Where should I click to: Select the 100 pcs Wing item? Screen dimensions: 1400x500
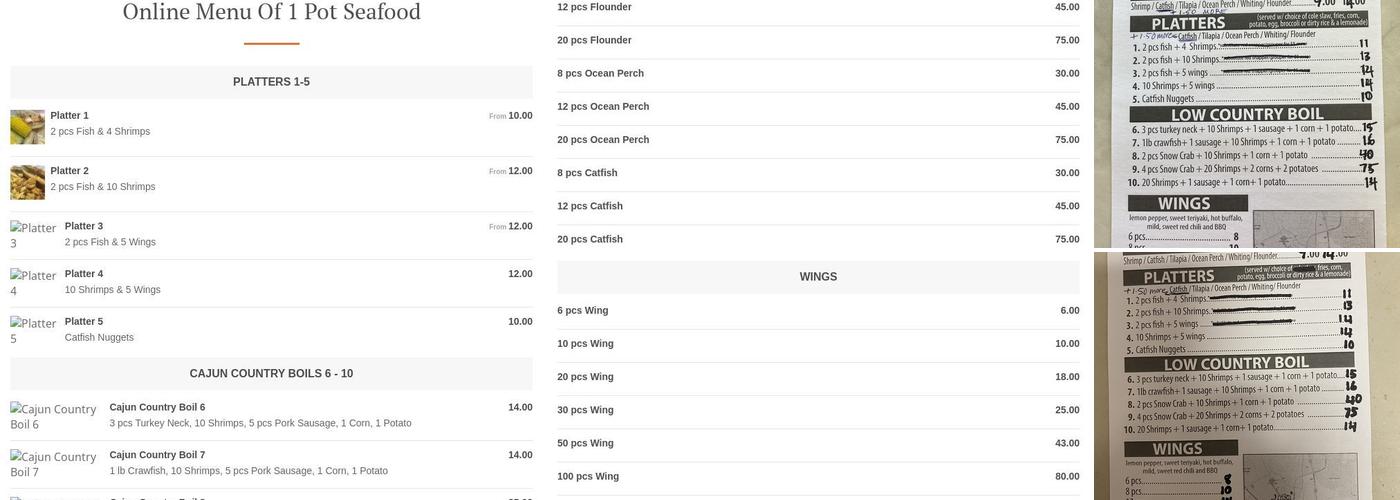(588, 476)
